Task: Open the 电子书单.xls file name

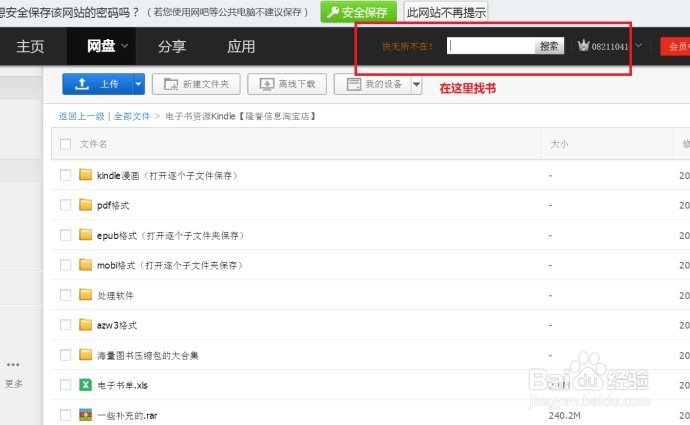Action: 122,385
